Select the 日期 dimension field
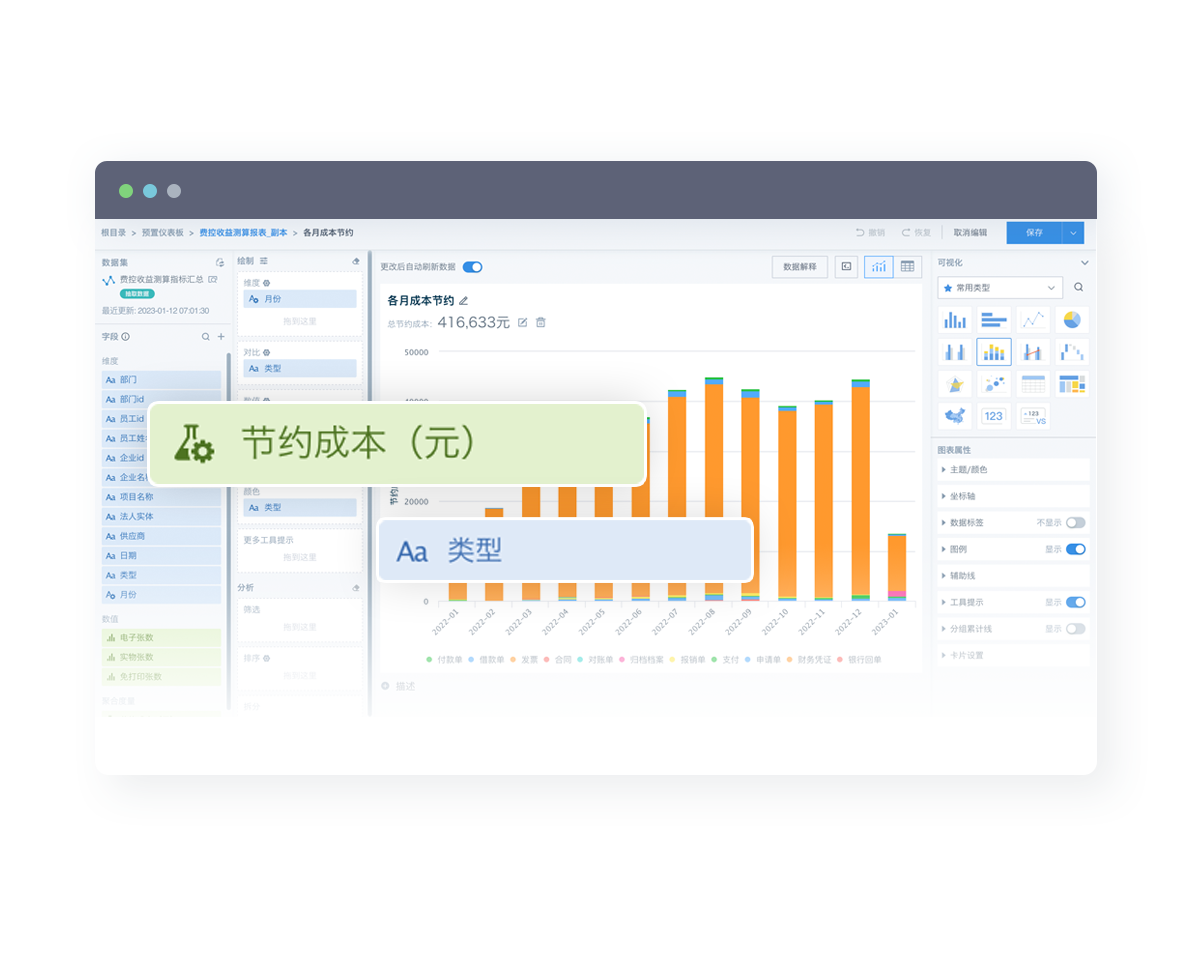Screen dimensions: 1200x960 (161, 555)
